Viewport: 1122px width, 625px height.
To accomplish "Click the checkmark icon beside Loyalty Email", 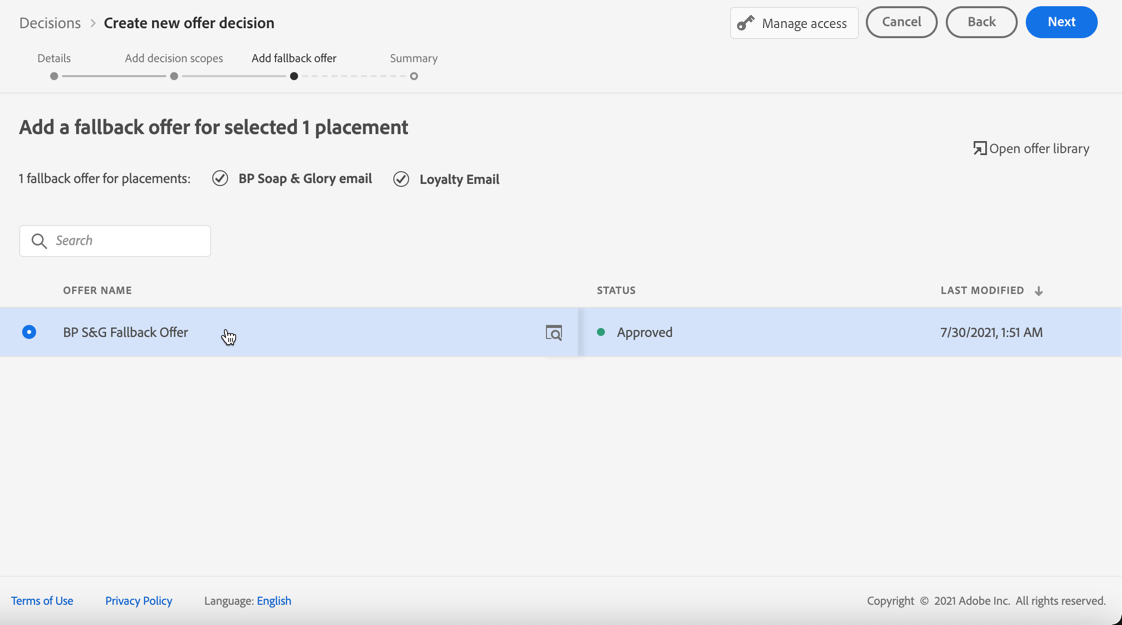I will [x=401, y=179].
